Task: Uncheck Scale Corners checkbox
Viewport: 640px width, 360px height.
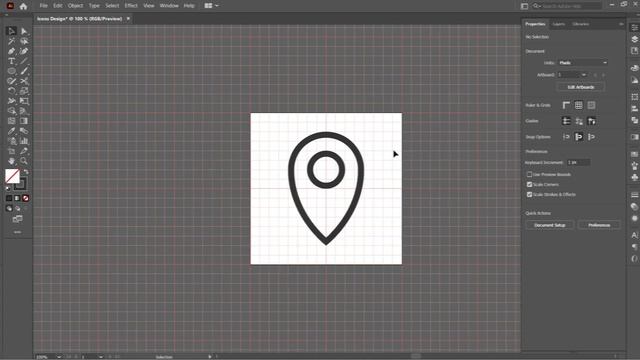Action: pos(529,184)
